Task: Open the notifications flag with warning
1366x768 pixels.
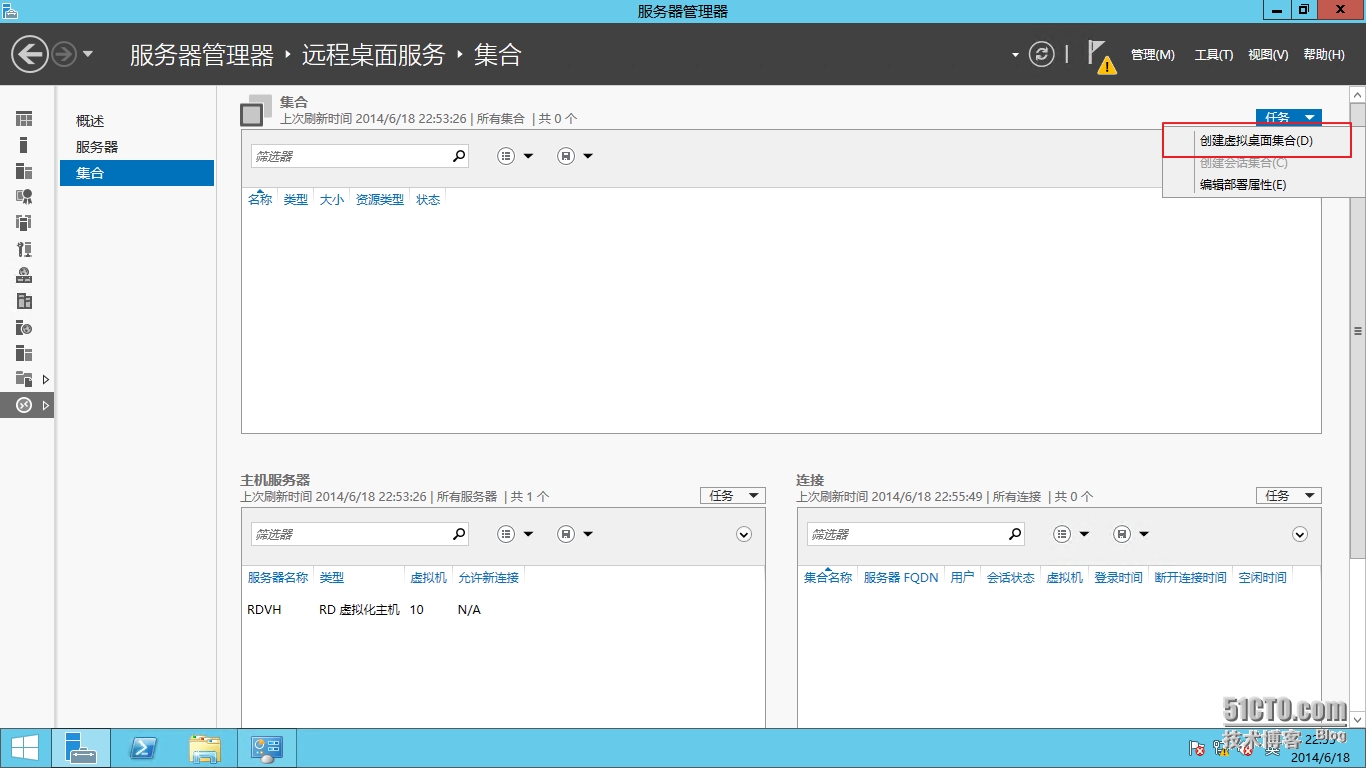Action: [1101, 57]
